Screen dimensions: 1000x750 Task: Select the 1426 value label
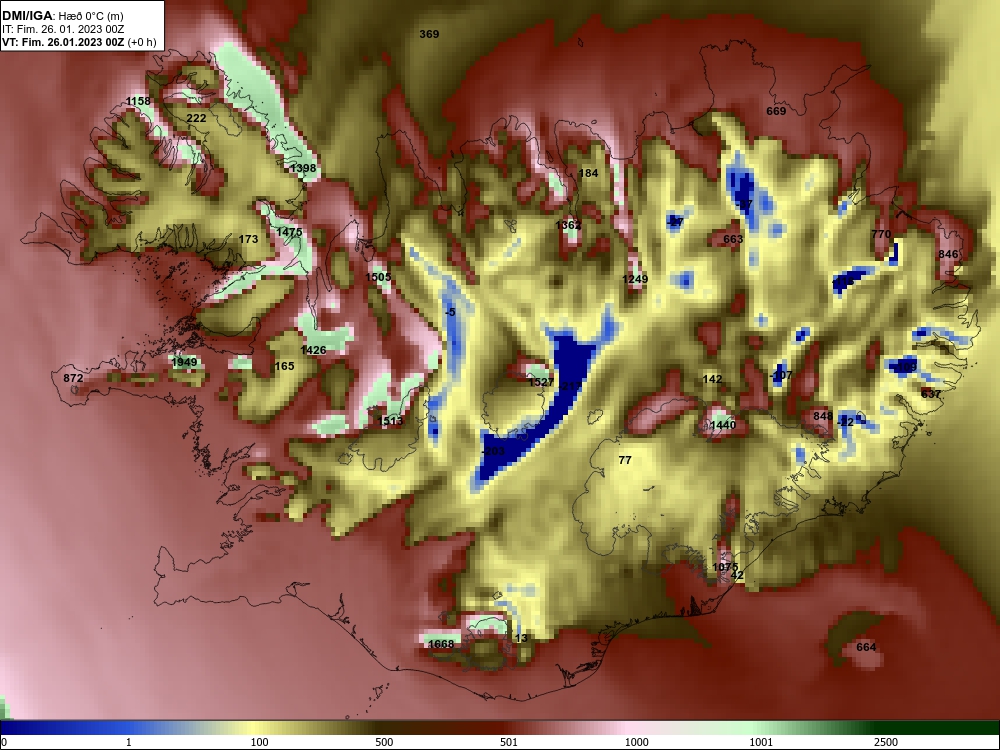tap(313, 349)
